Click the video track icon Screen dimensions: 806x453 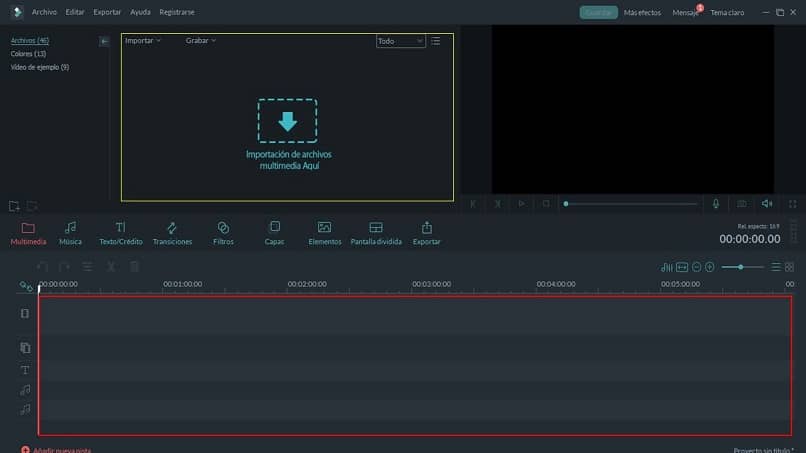(x=25, y=313)
